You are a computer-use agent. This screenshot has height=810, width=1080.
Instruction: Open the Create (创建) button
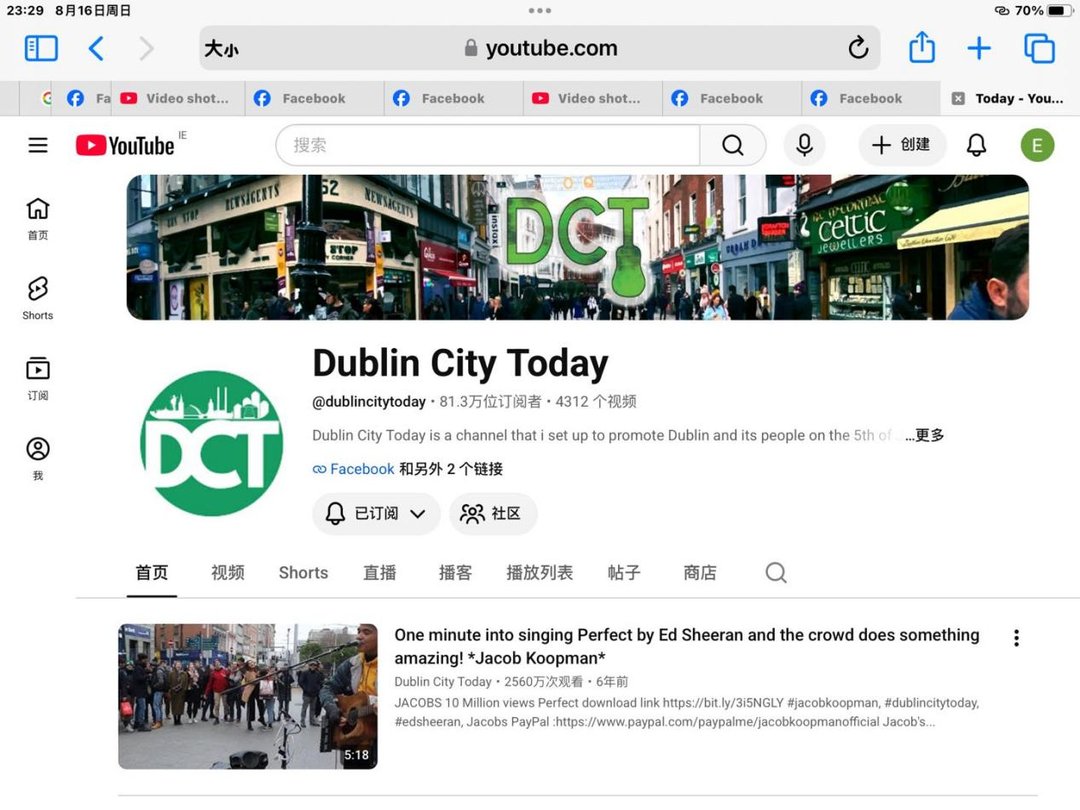coord(902,145)
